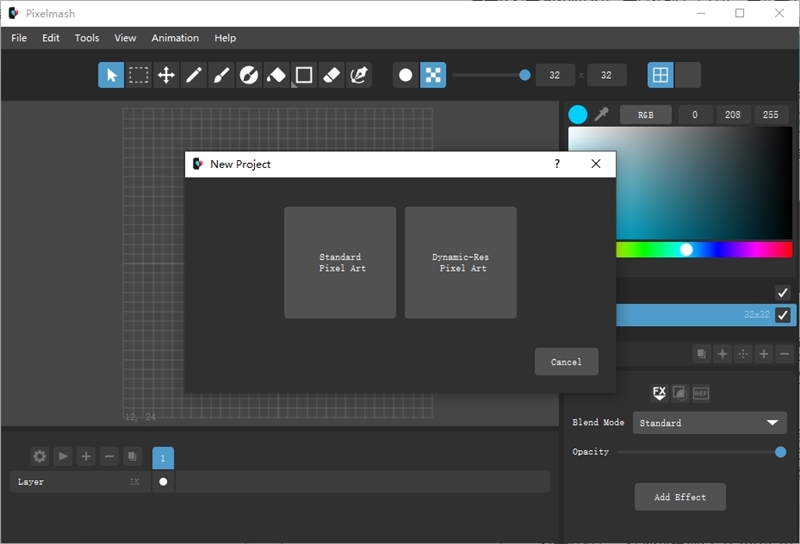Choose the round brush shape
The height and width of the screenshot is (544, 800).
coord(406,75)
